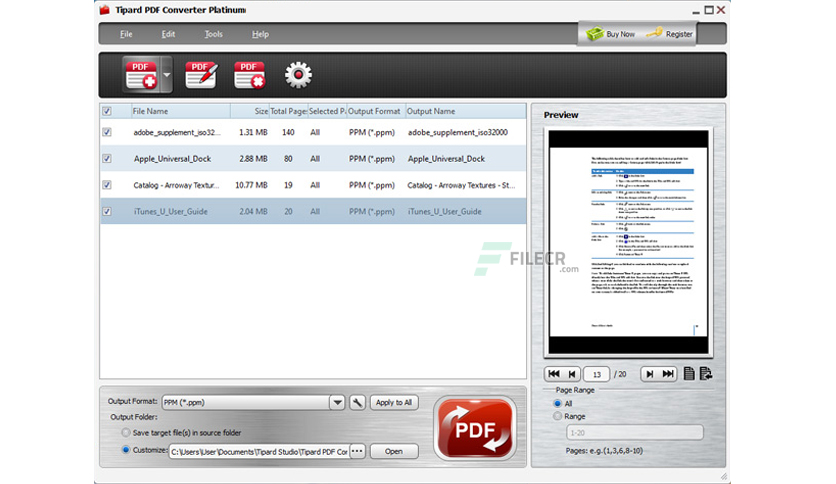Select the All page range radio

[558, 404]
